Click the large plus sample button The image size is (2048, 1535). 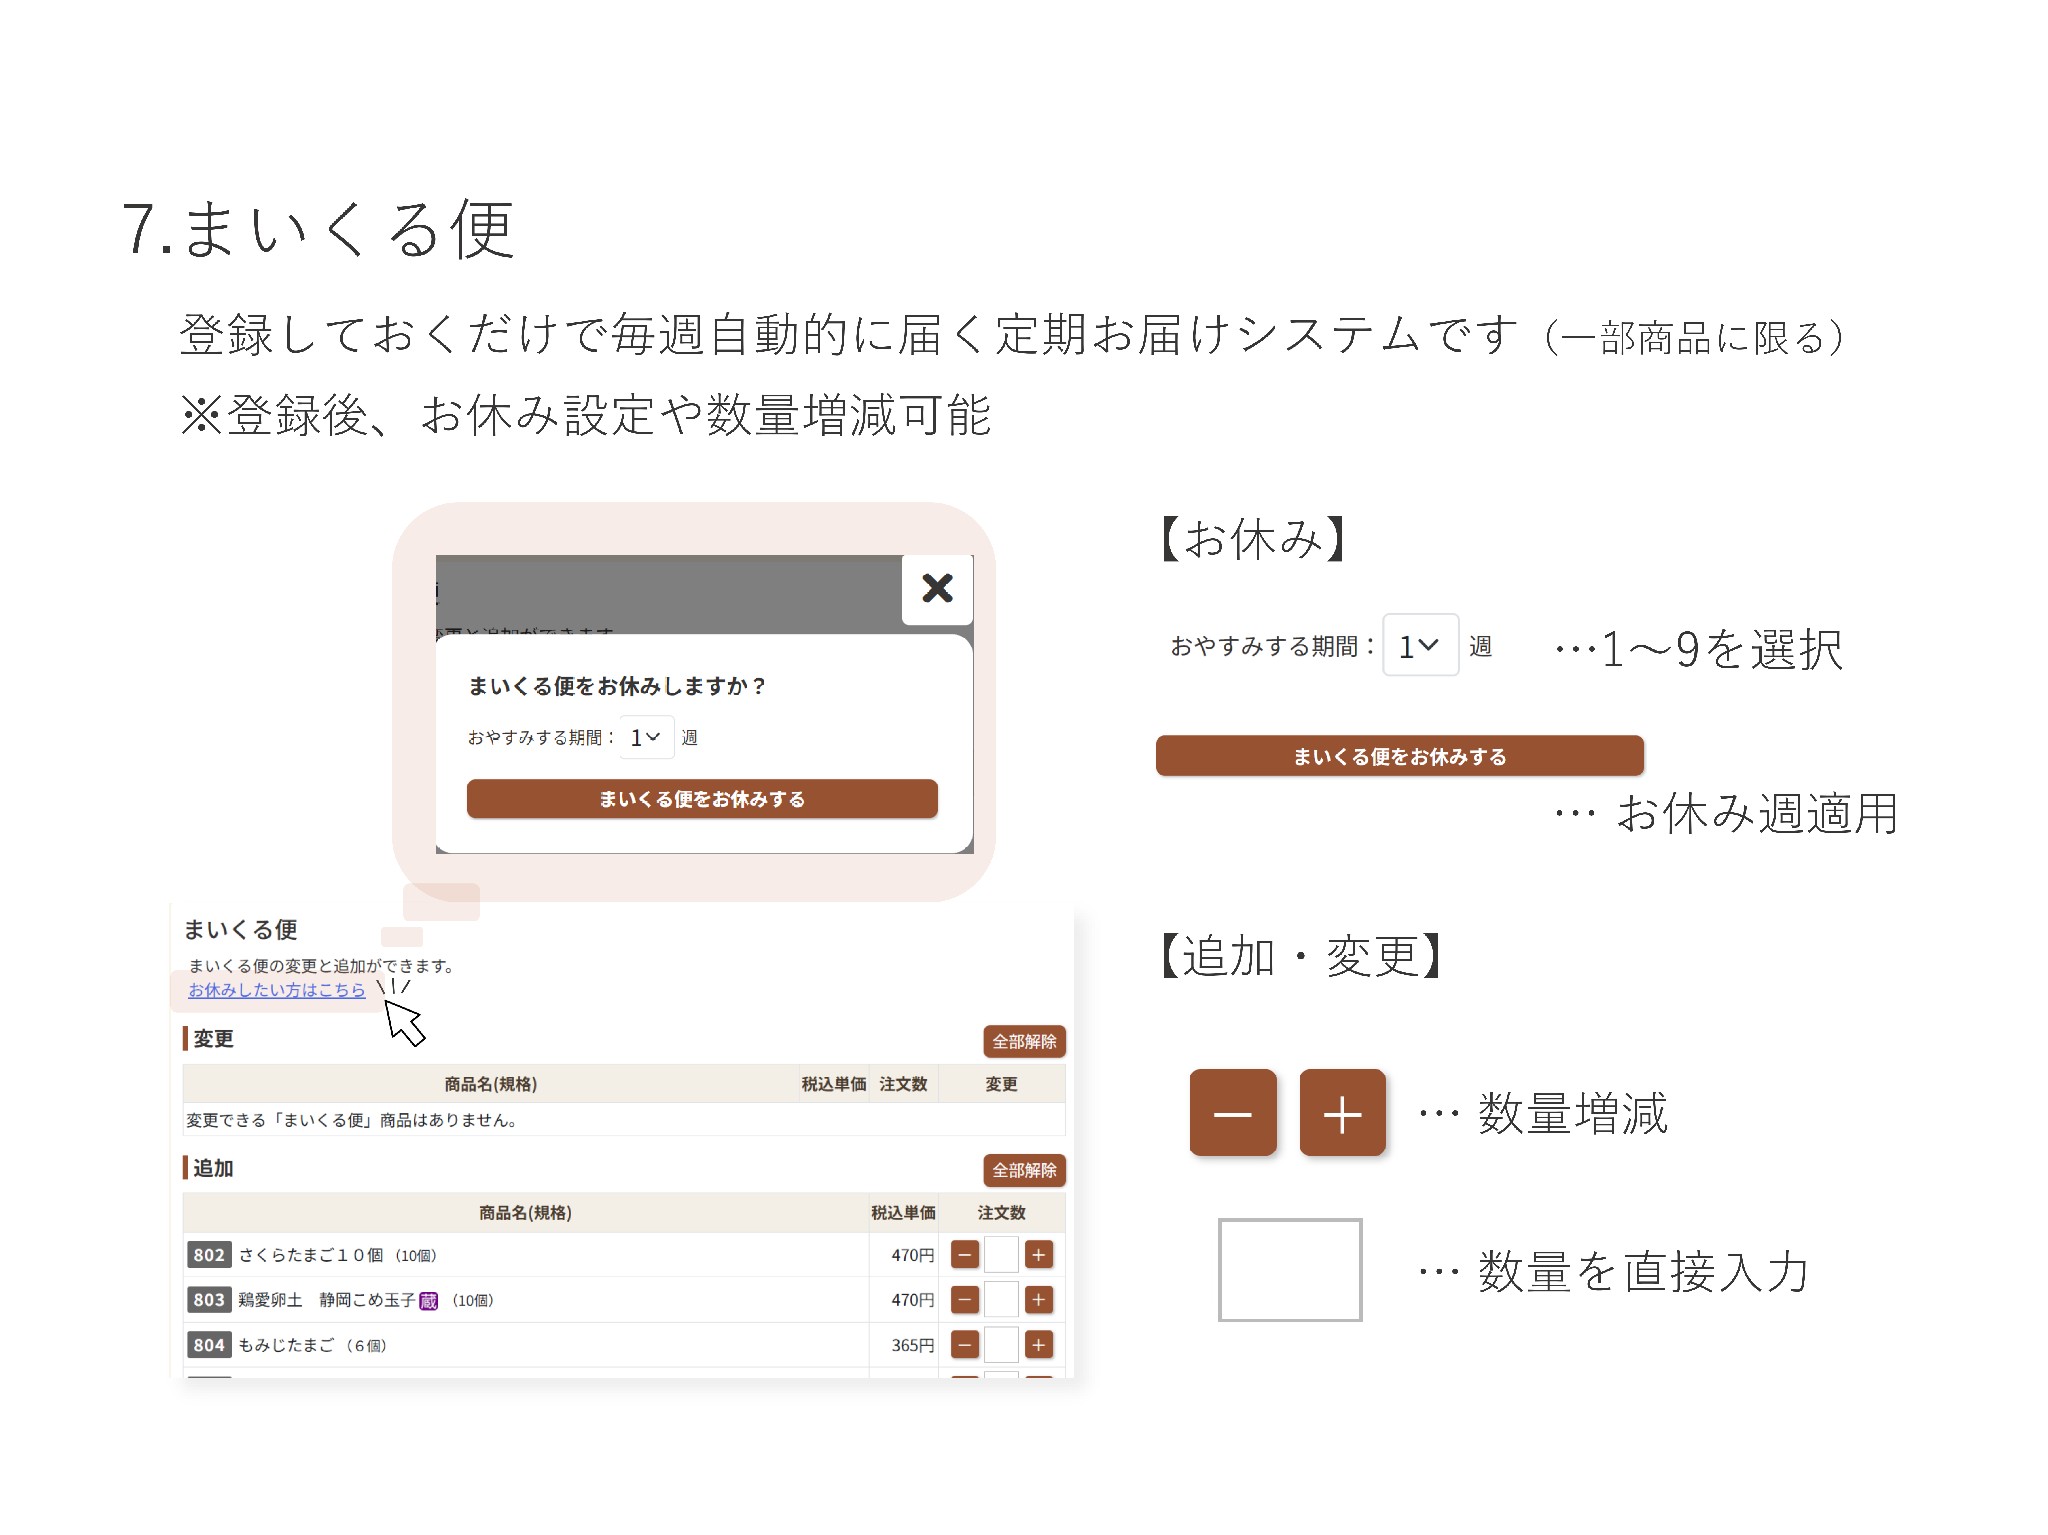1342,1113
